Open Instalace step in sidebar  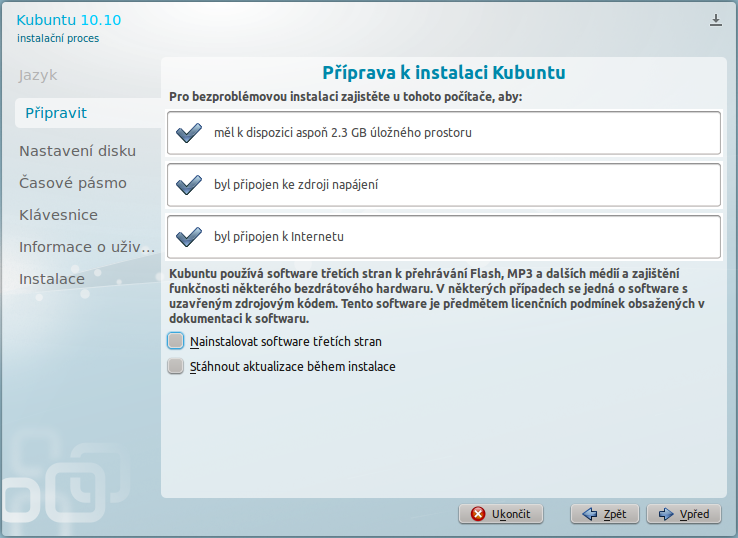52,279
